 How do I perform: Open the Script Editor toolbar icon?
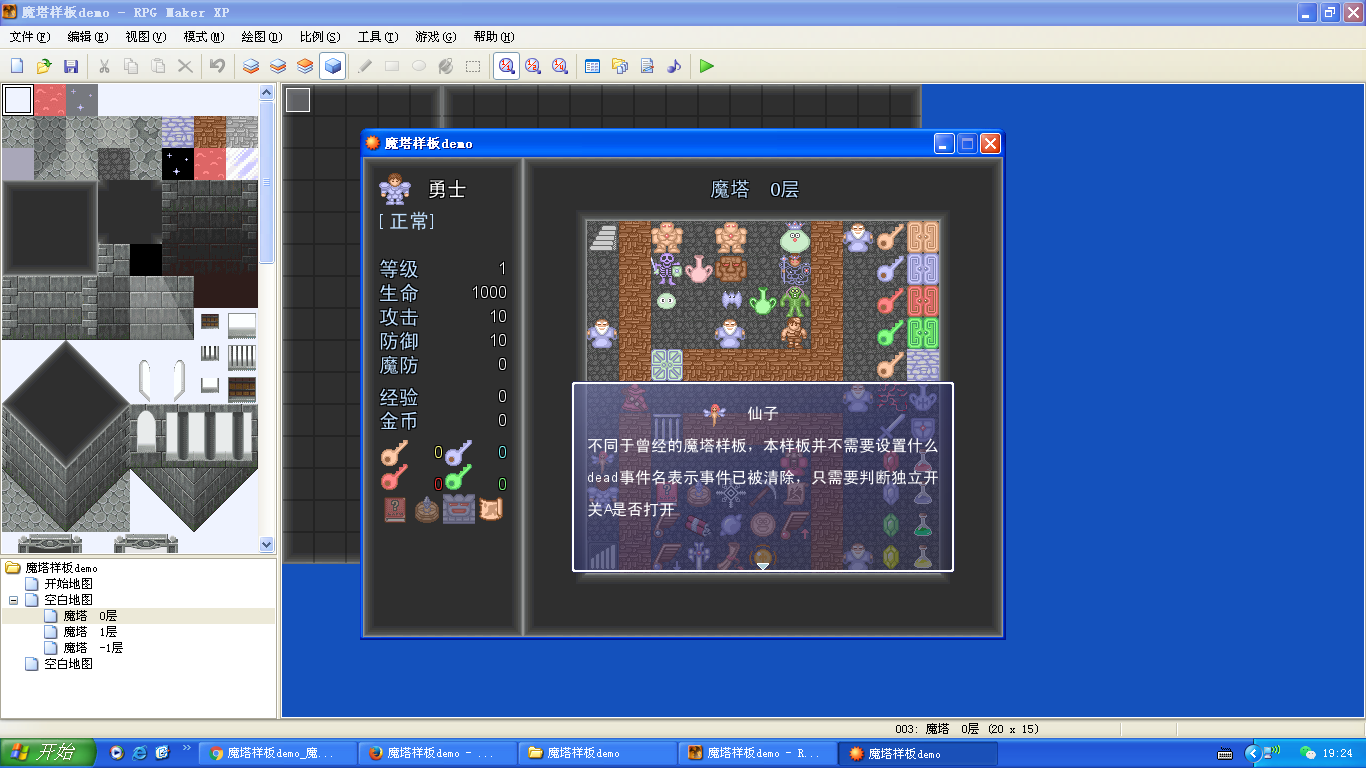[647, 66]
